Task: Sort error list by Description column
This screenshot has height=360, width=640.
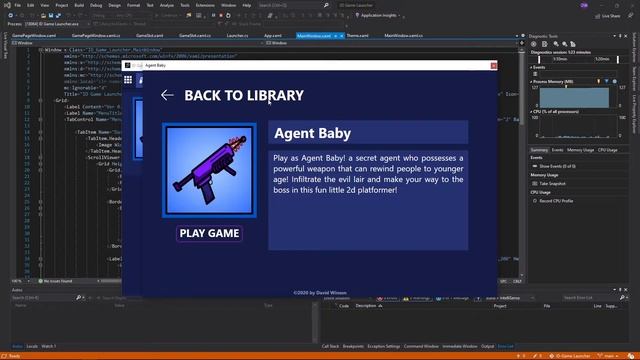Action: pos(366,306)
